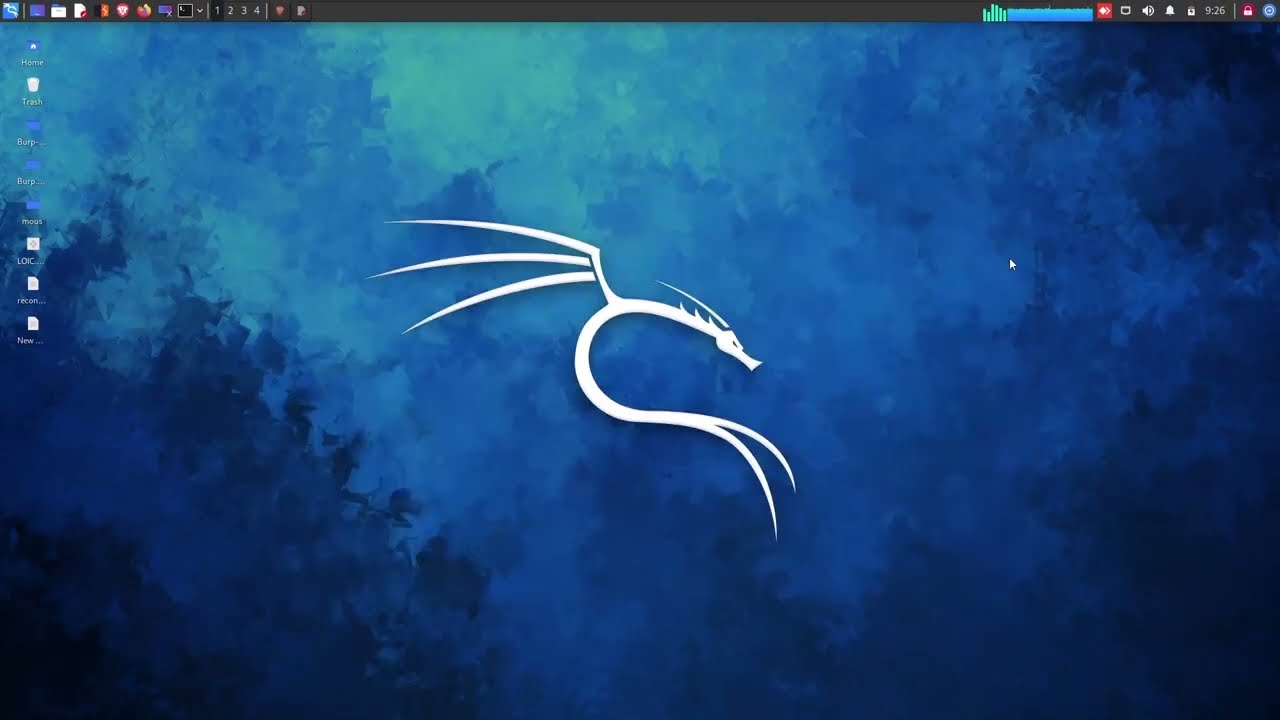Open the blue logout session button
This screenshot has height=720, width=1280.
click(1269, 11)
